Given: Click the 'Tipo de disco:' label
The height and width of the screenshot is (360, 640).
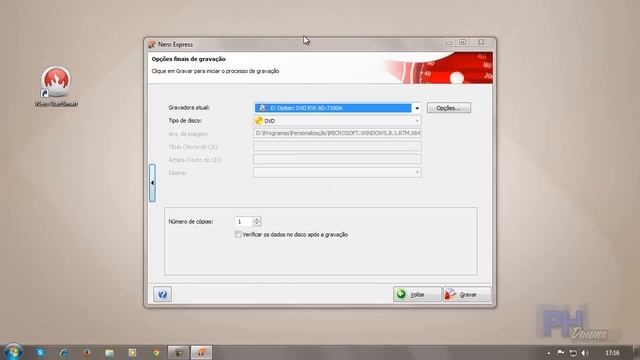Looking at the screenshot, I should [x=185, y=121].
